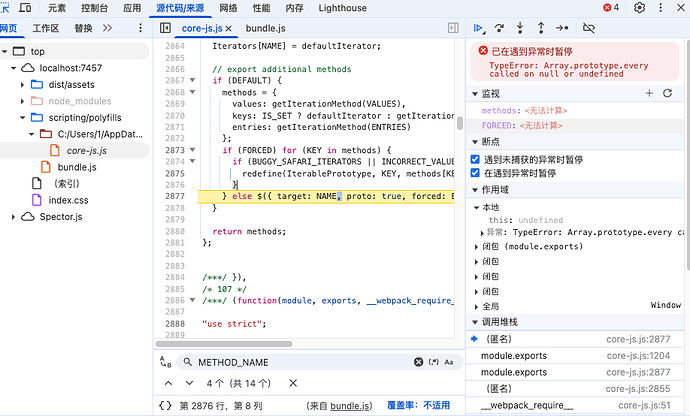
Task: Collapse the scripting/polyfills folder
Action: 22,118
